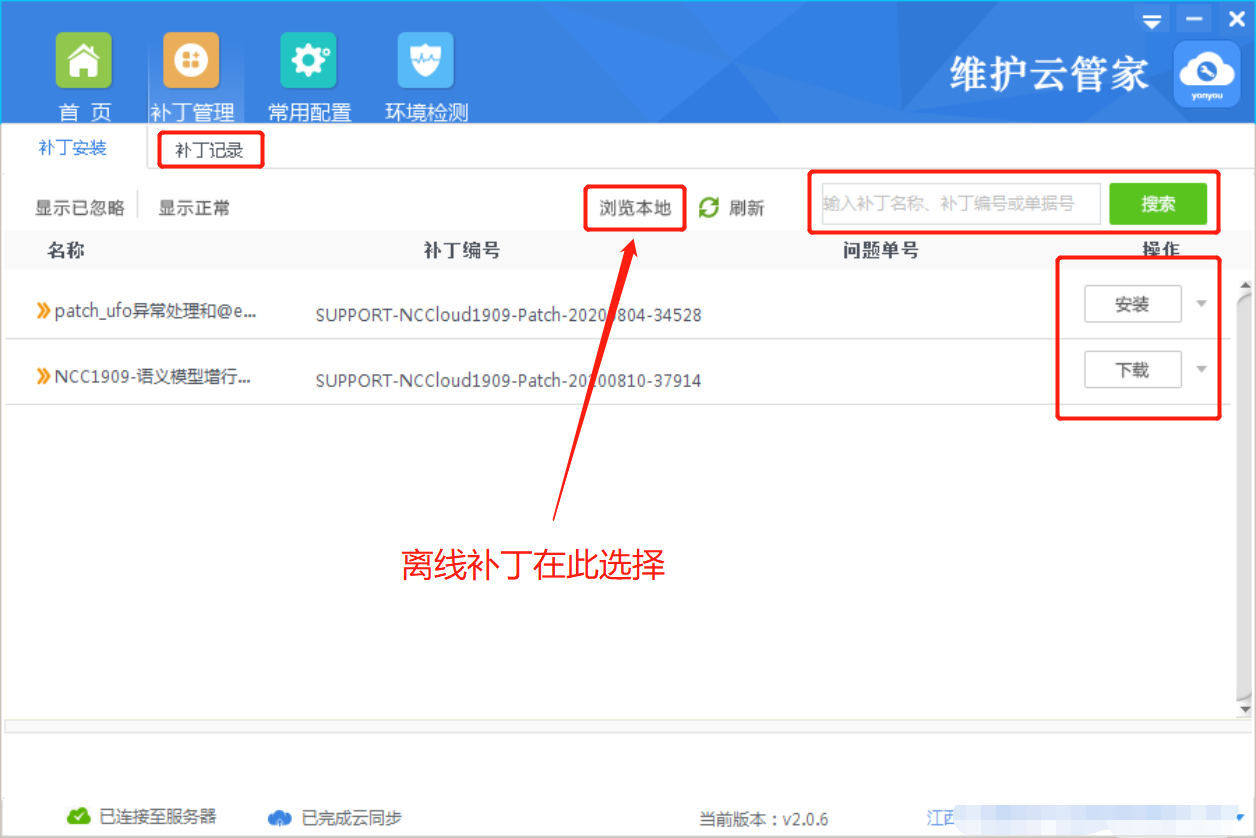Click the vertical scrollbar of patch list

pyautogui.click(x=1243, y=490)
